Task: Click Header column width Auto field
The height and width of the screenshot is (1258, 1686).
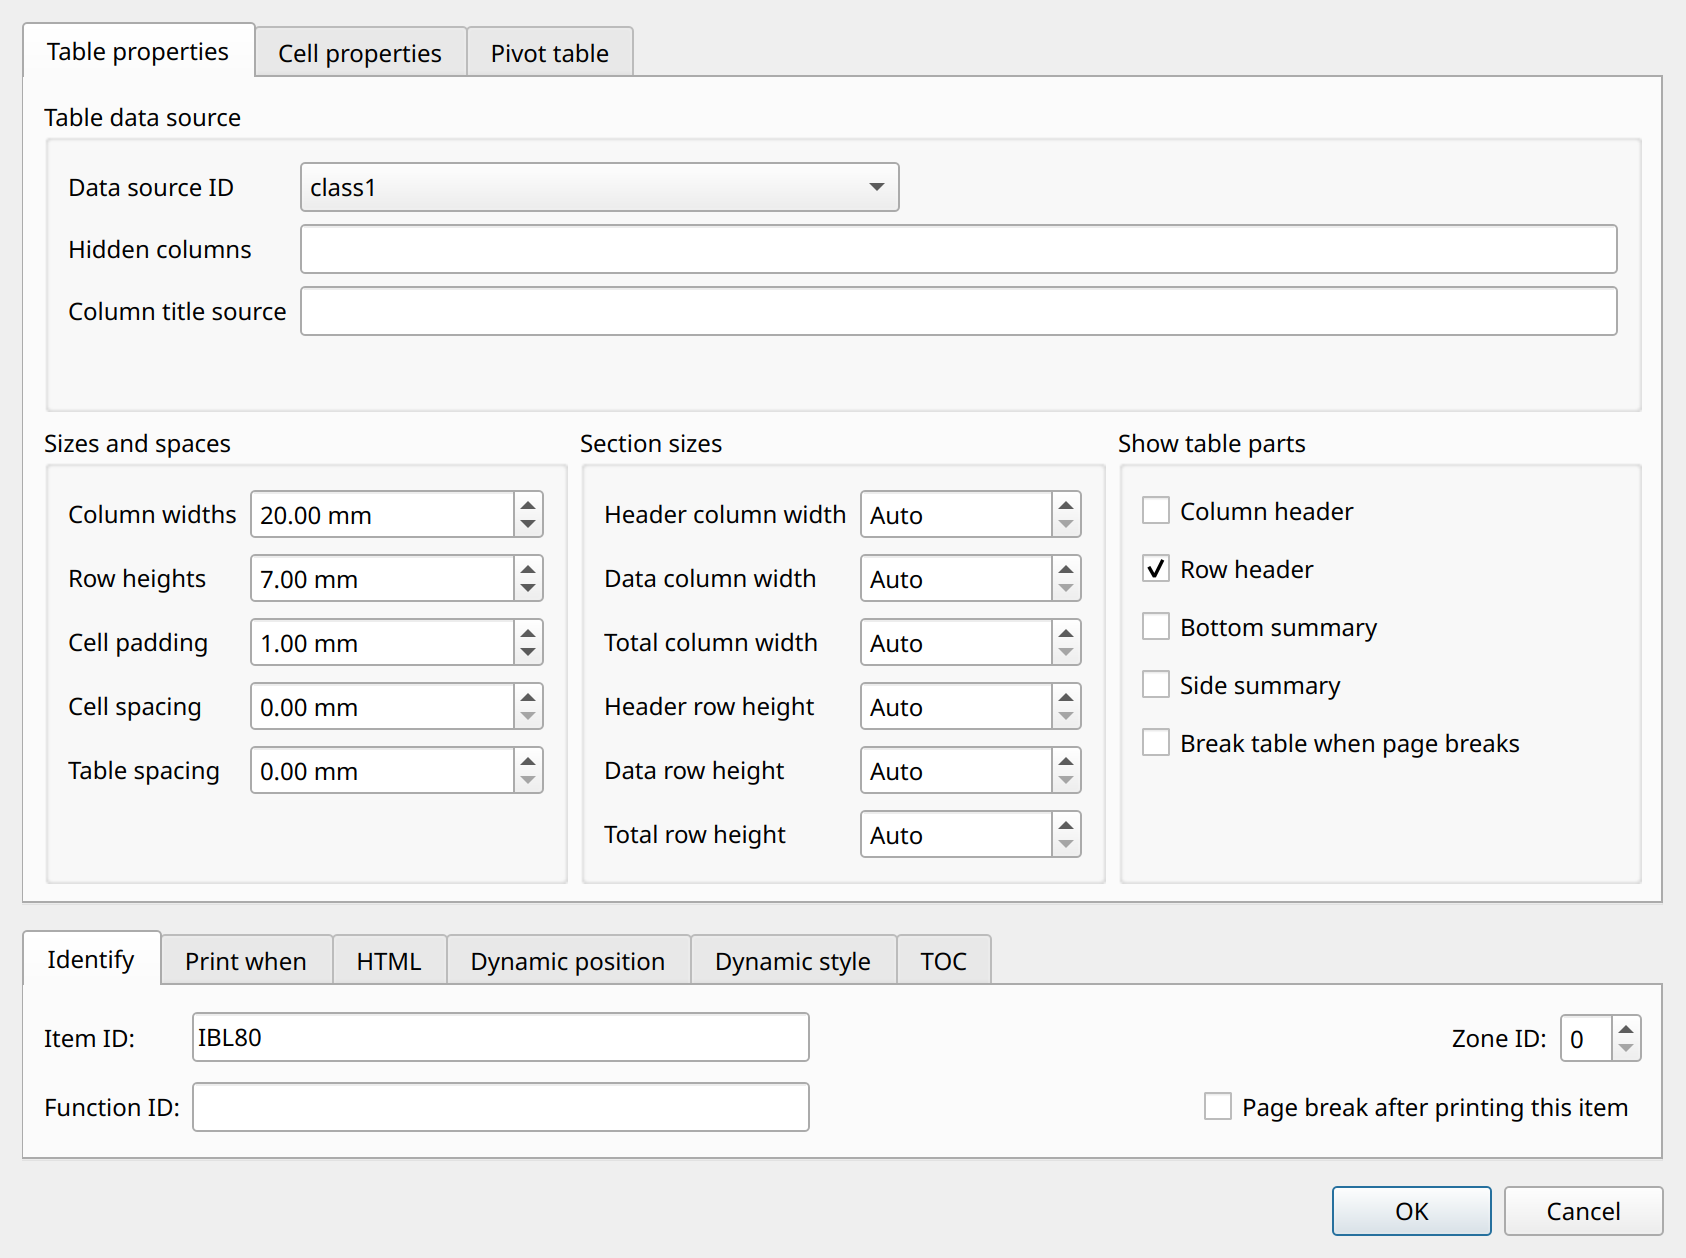Action: [x=957, y=515]
